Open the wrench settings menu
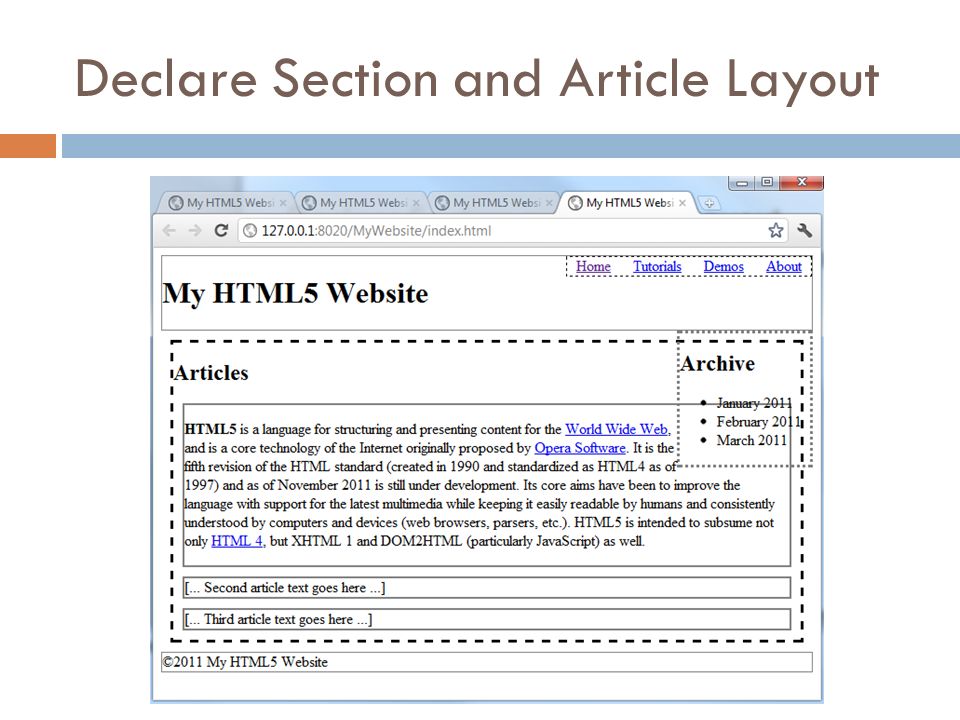The image size is (960, 720). pyautogui.click(x=804, y=231)
